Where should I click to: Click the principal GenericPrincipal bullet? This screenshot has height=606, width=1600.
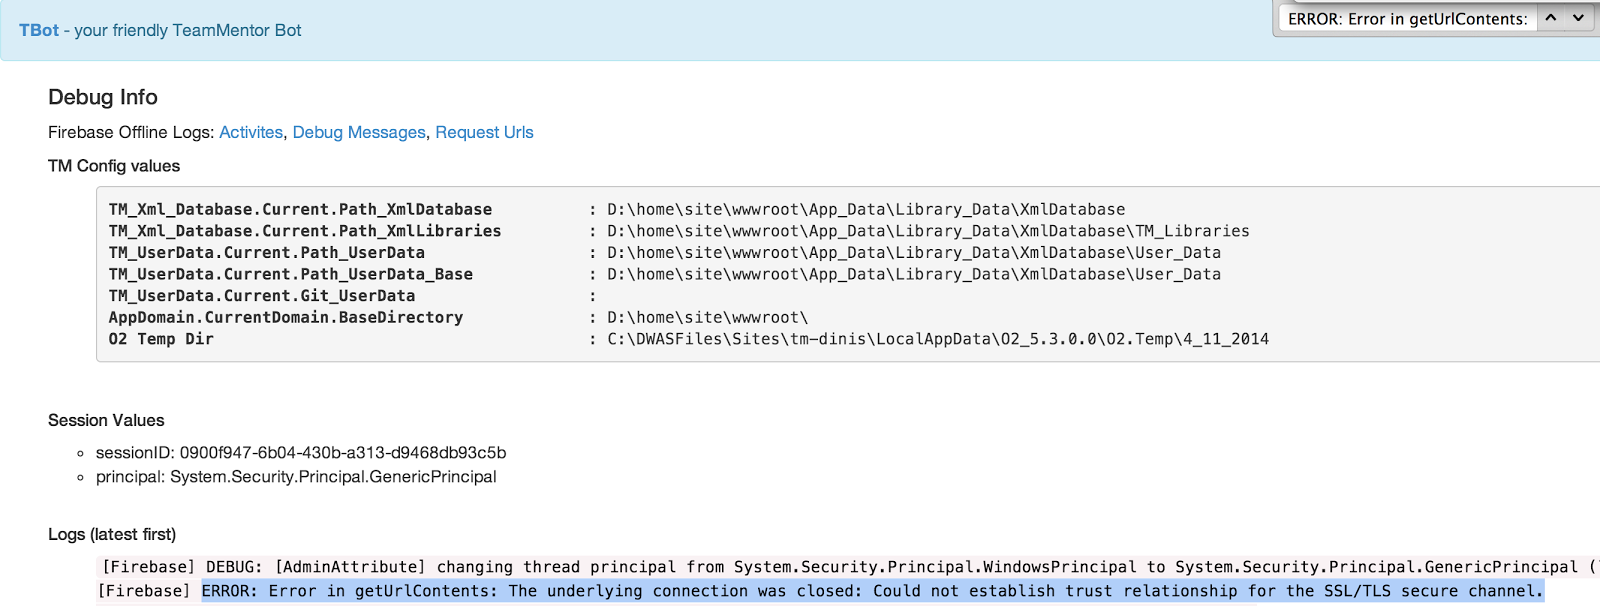tap(296, 476)
